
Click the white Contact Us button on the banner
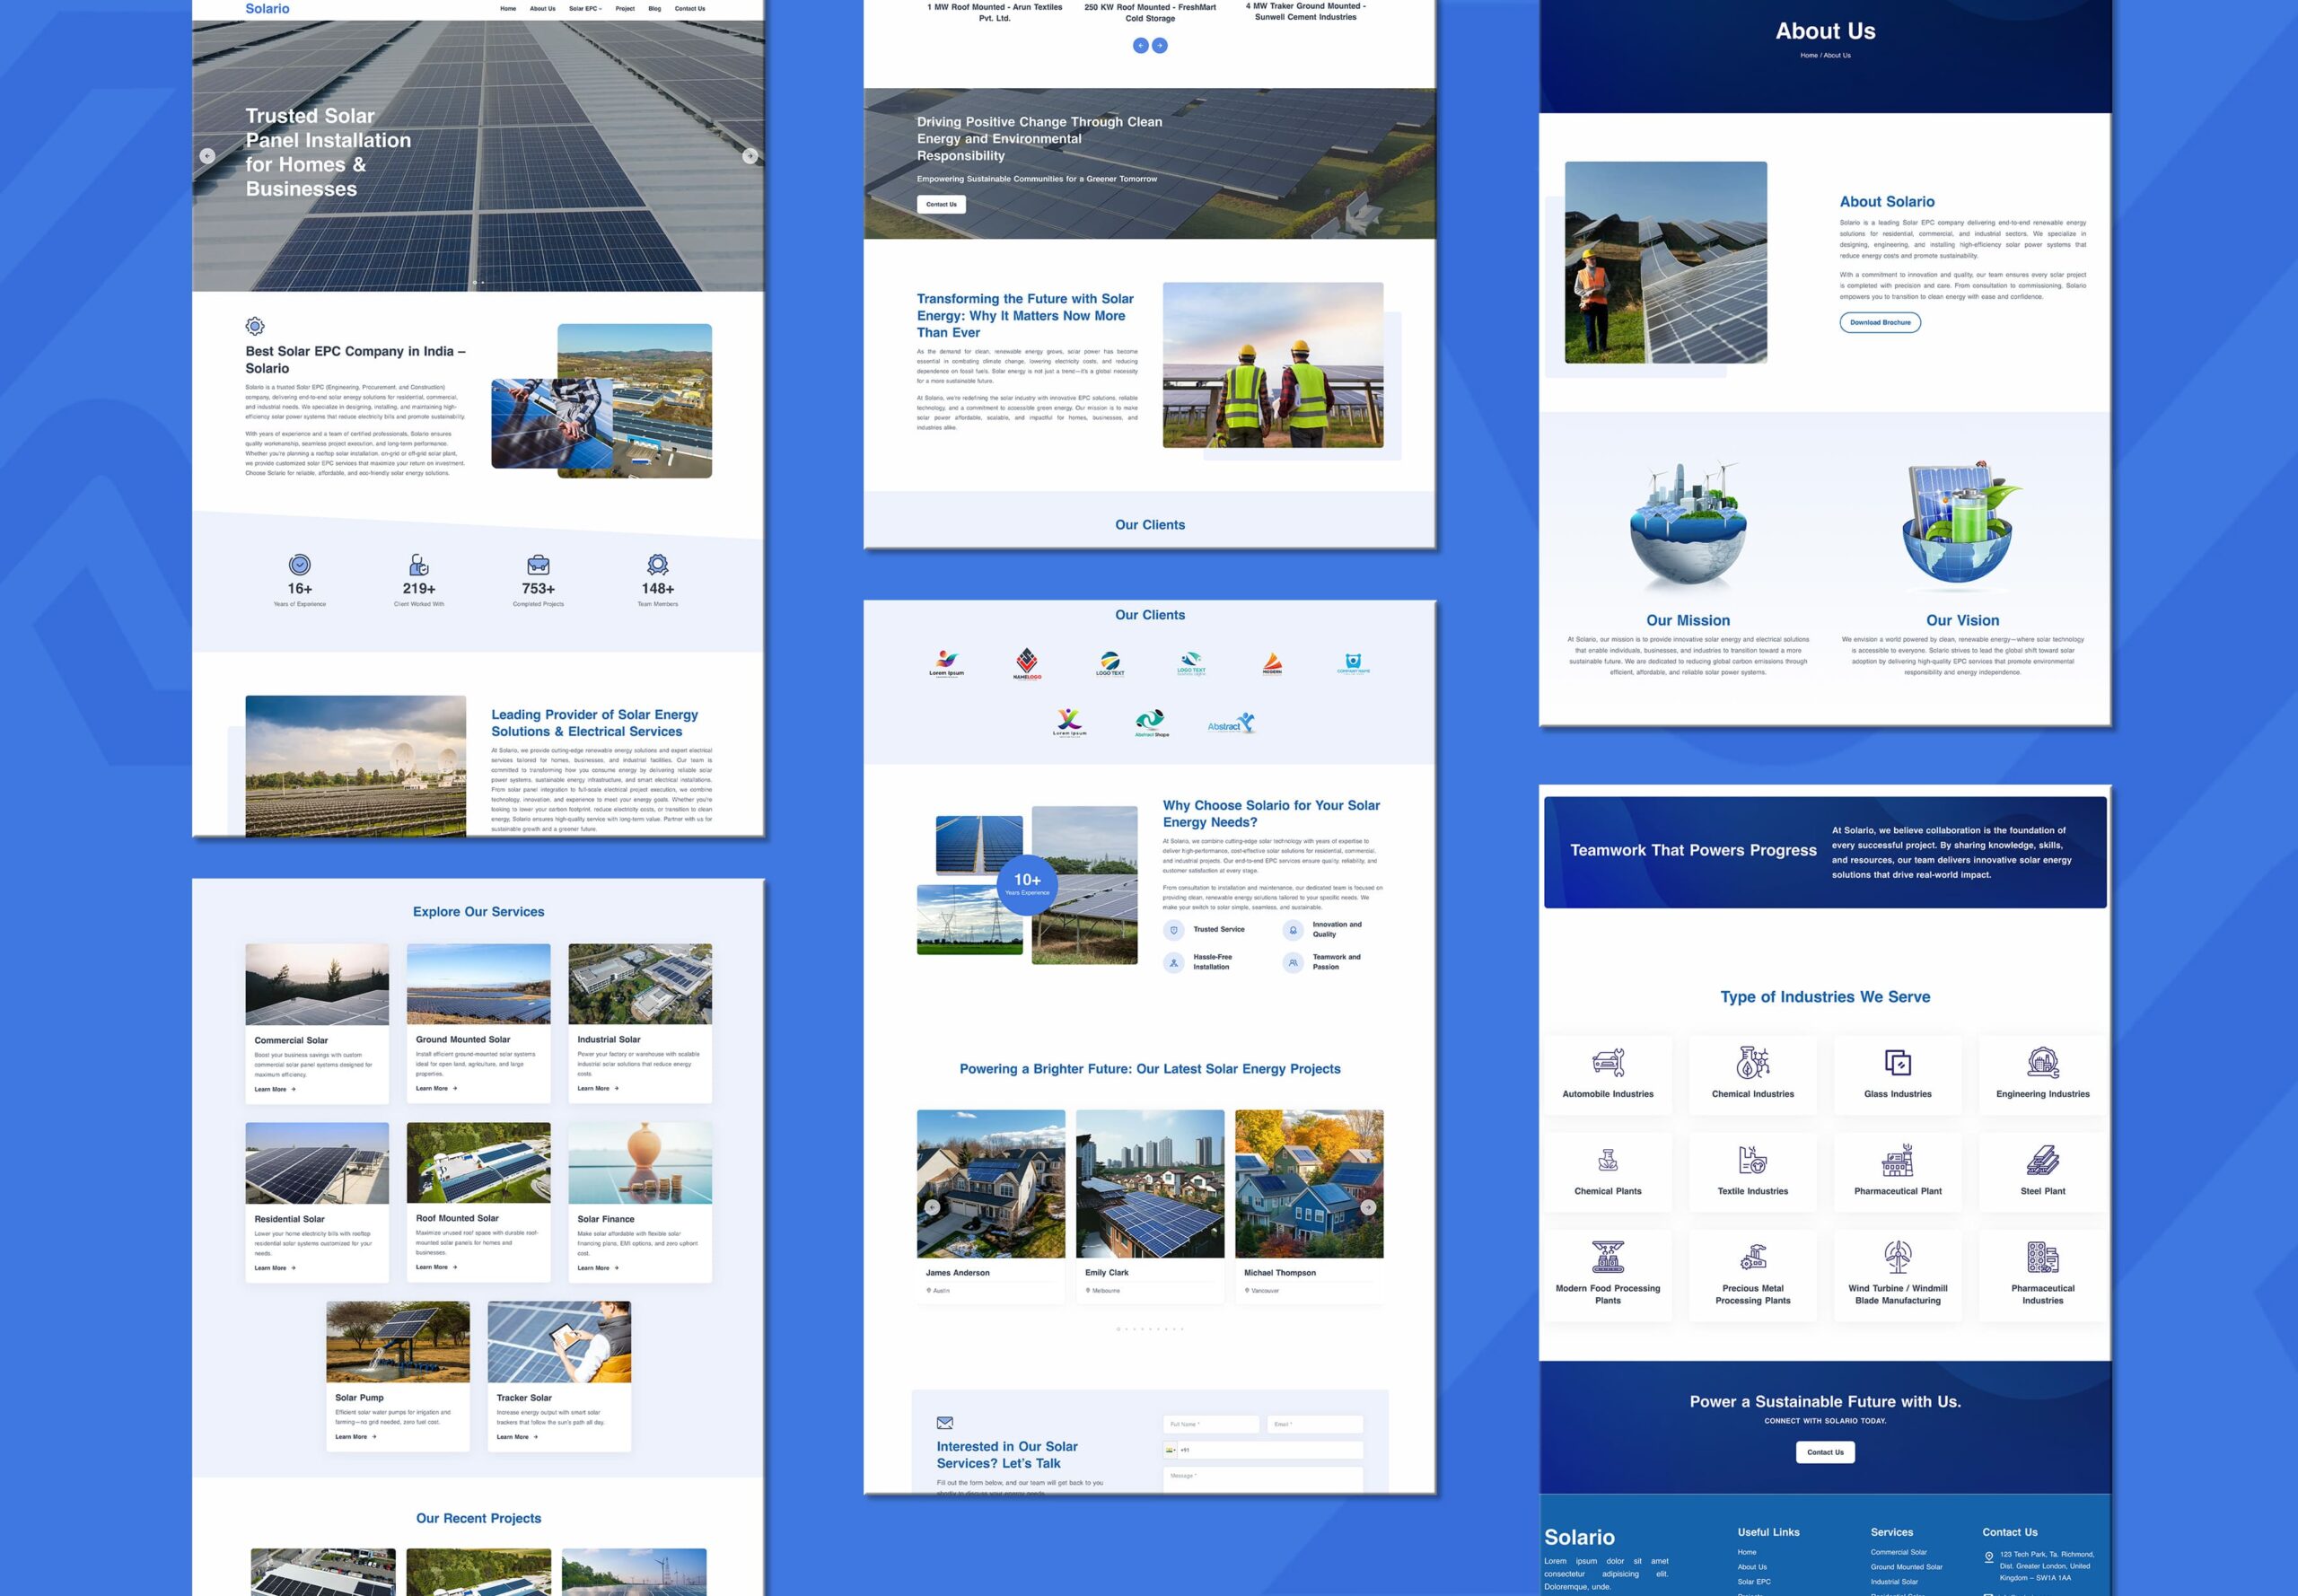[941, 204]
